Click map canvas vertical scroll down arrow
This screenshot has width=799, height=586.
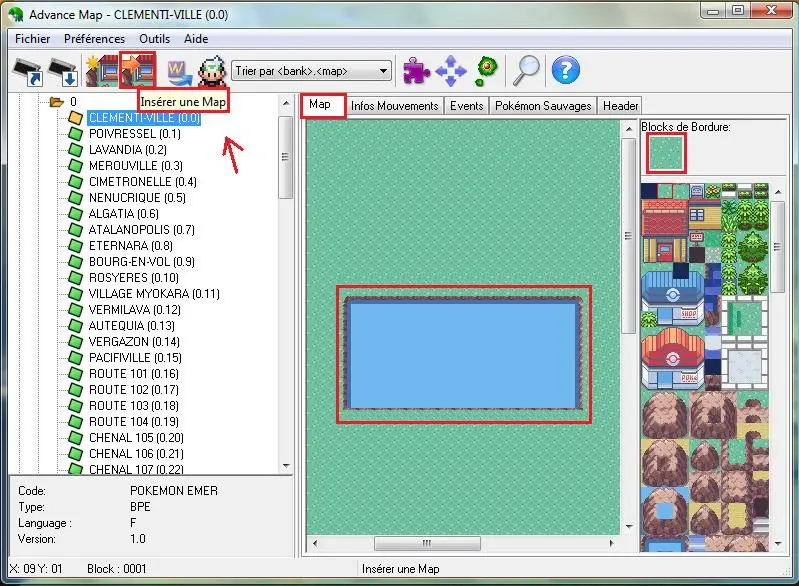[x=629, y=526]
